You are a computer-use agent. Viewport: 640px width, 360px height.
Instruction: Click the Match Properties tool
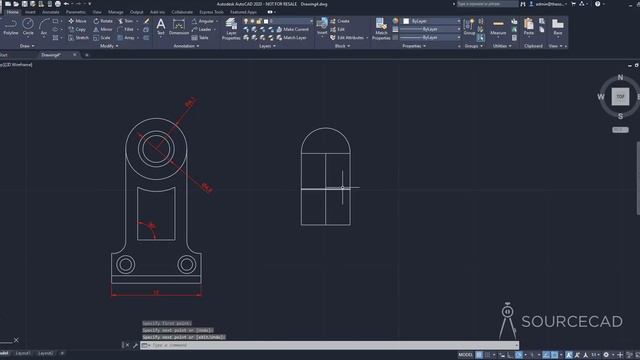(381, 29)
